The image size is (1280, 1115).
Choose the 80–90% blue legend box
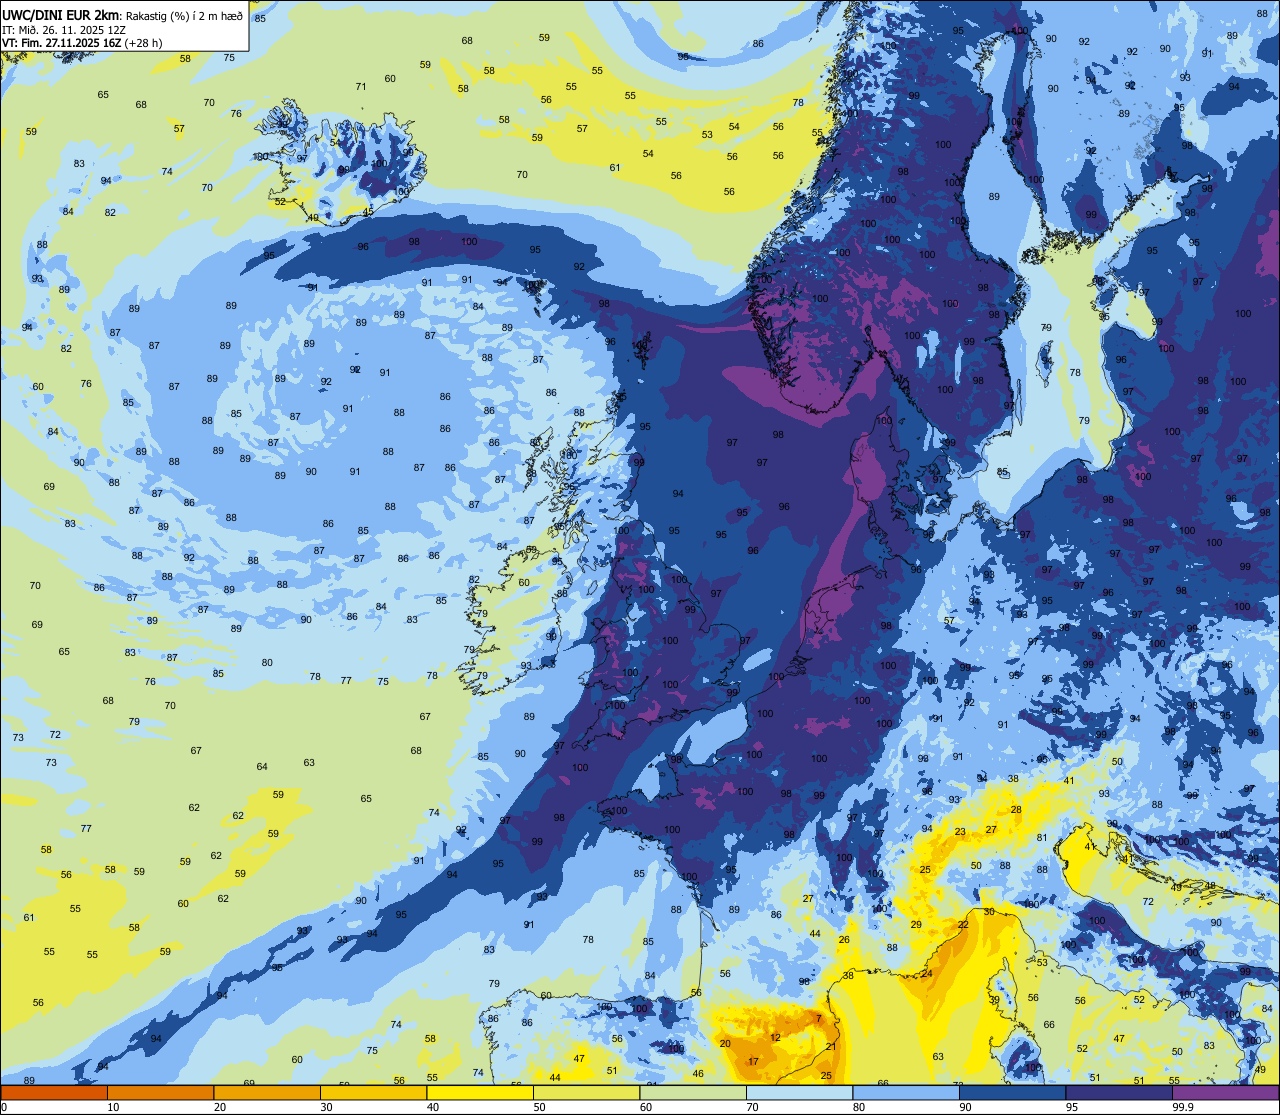click(906, 1092)
